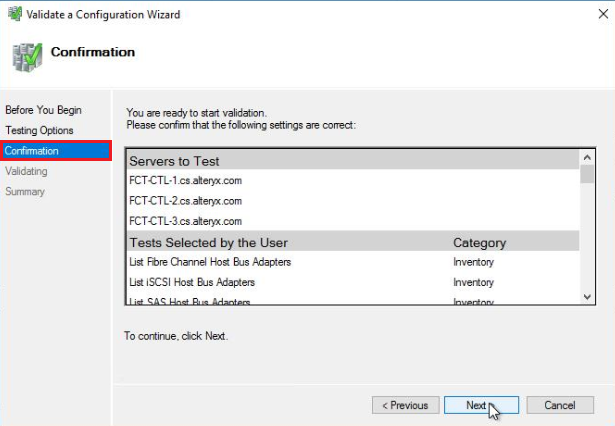Click the wizard icon in the title bar
Viewport: 615px width, 426px height.
[x=13, y=14]
